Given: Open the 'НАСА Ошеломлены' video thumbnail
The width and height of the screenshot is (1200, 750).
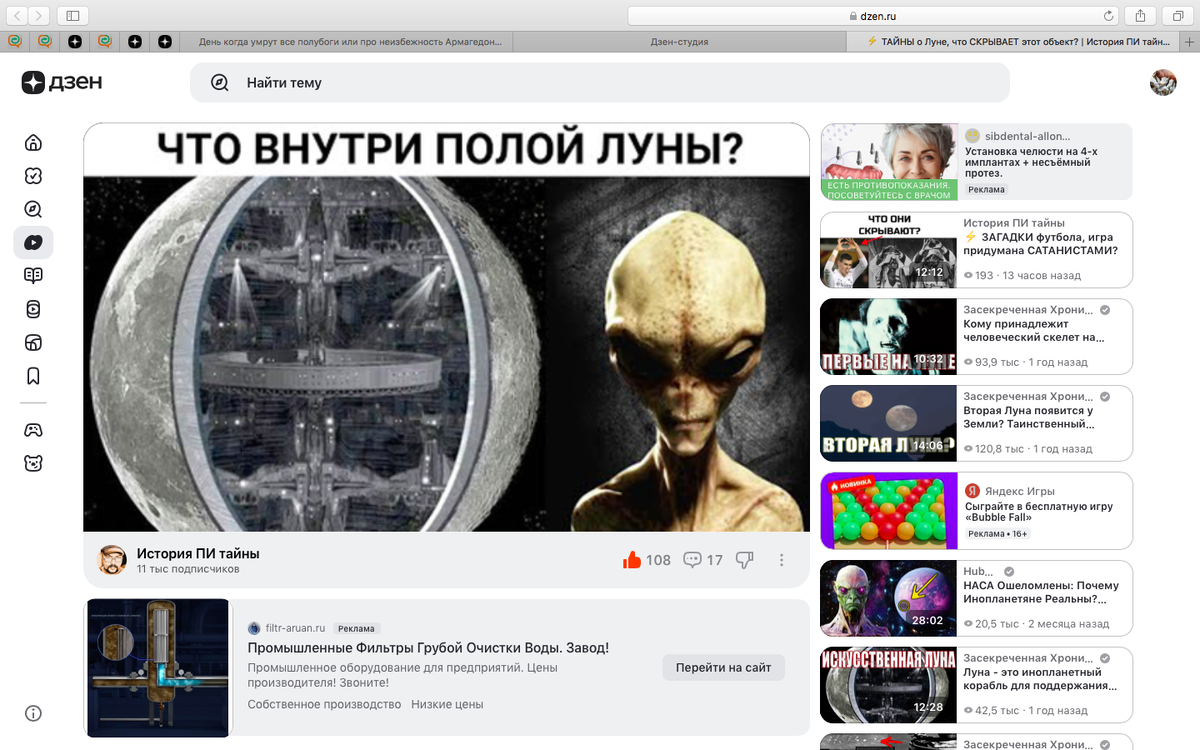Looking at the screenshot, I should point(886,598).
